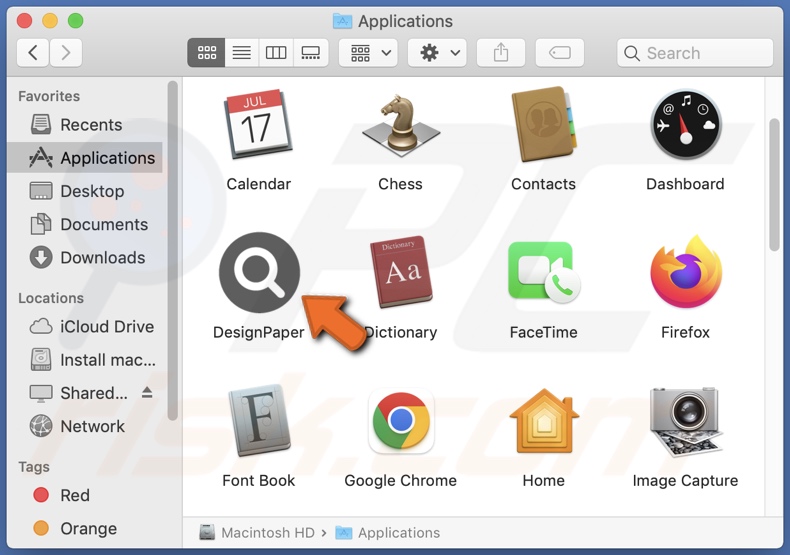Open Documents in the sidebar
The height and width of the screenshot is (555, 790).
point(85,224)
